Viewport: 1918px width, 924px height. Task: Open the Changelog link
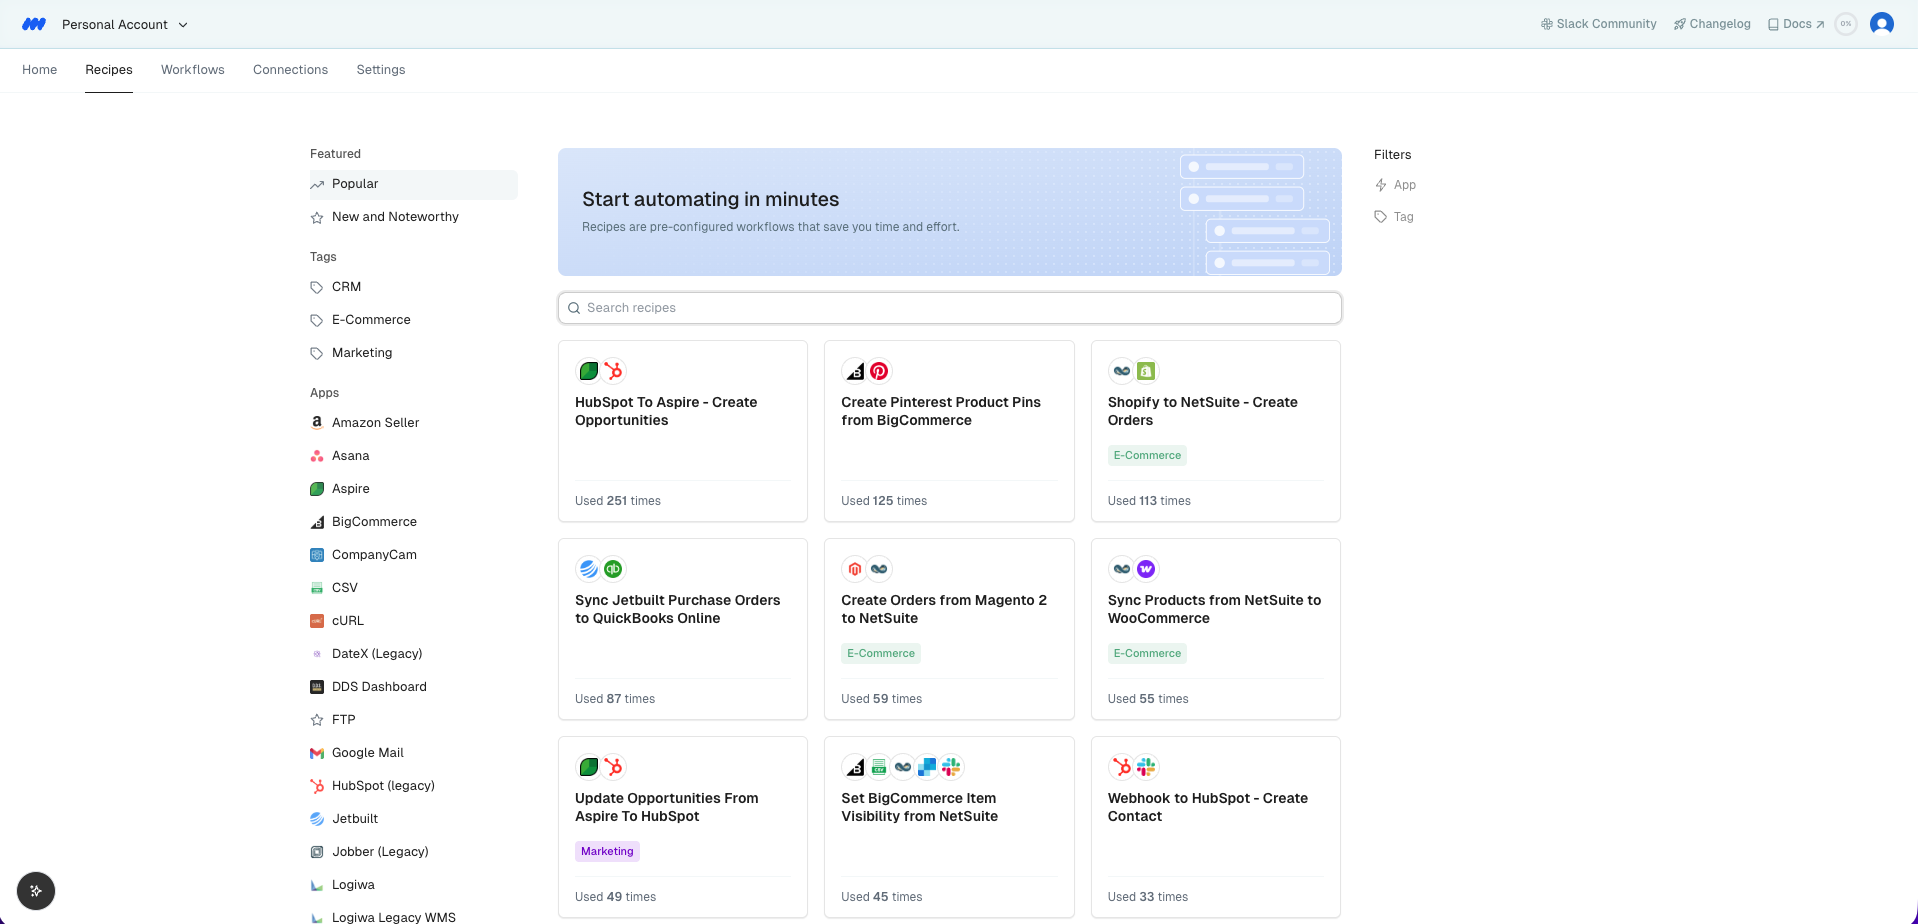(1712, 24)
